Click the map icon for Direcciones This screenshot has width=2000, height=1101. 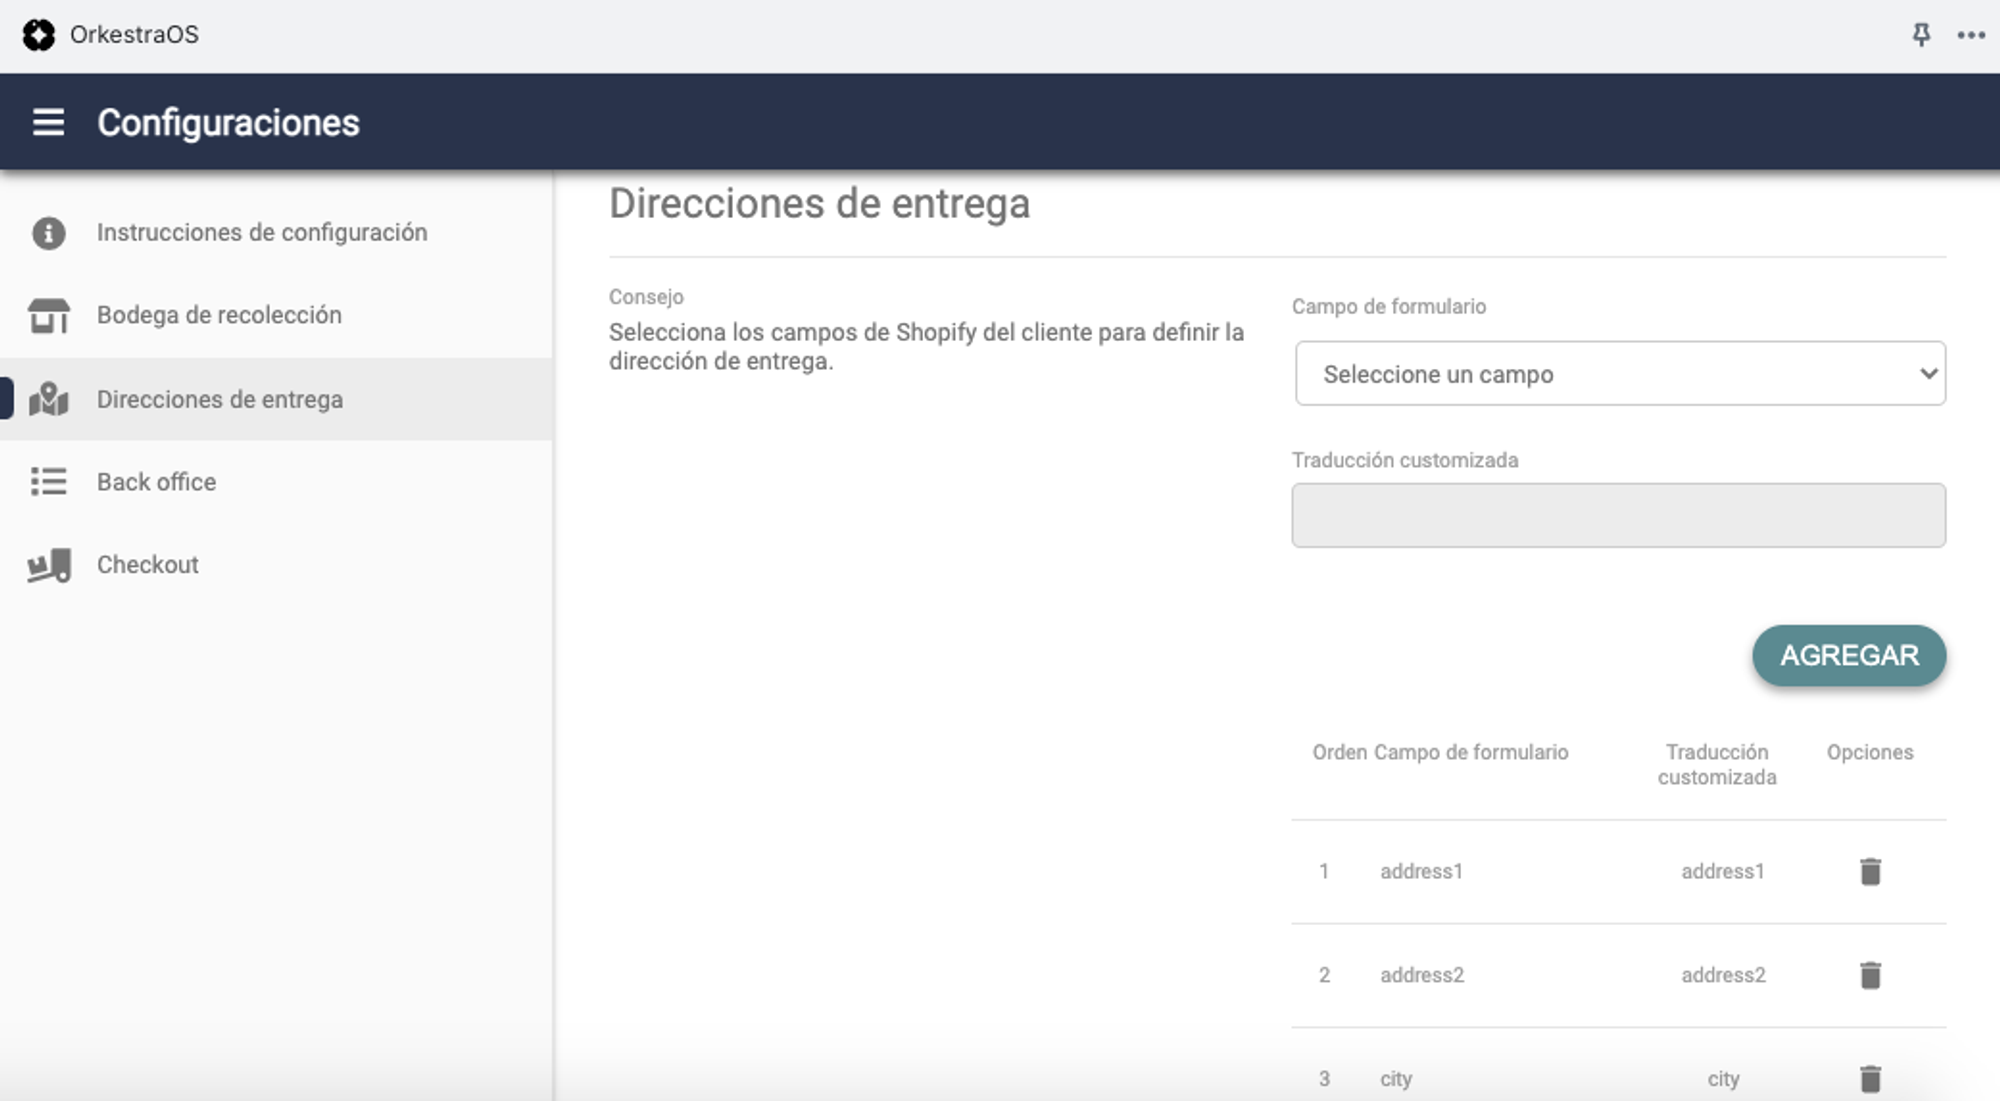click(x=48, y=399)
